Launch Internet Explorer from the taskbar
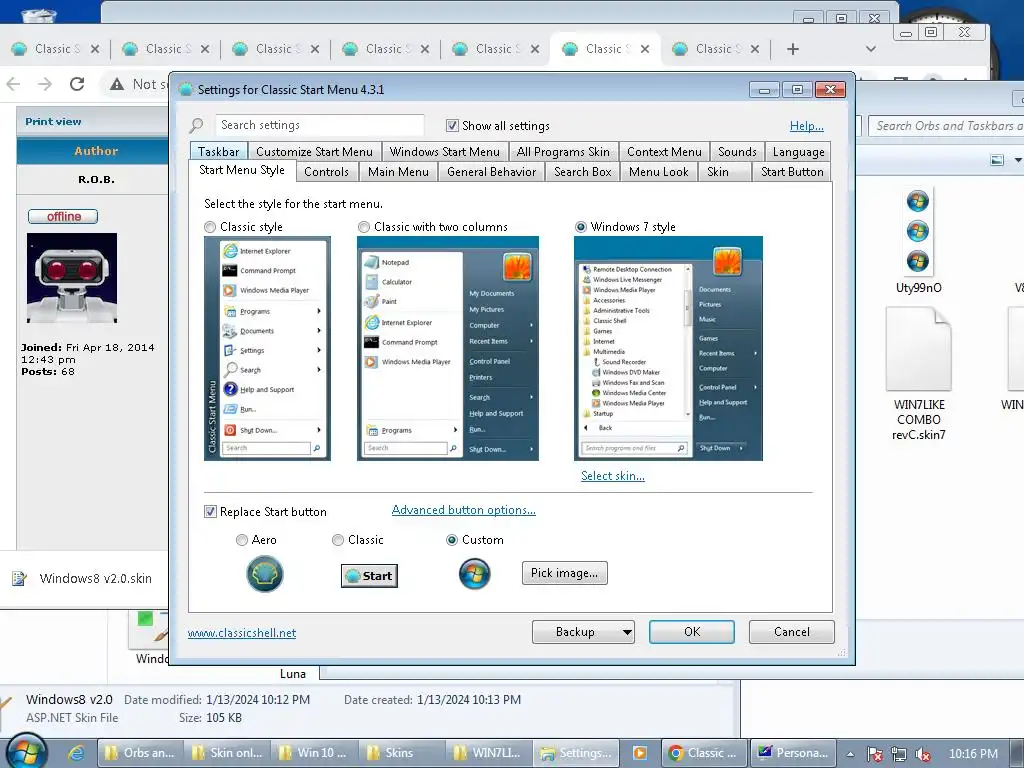The height and width of the screenshot is (768, 1024). [76, 753]
